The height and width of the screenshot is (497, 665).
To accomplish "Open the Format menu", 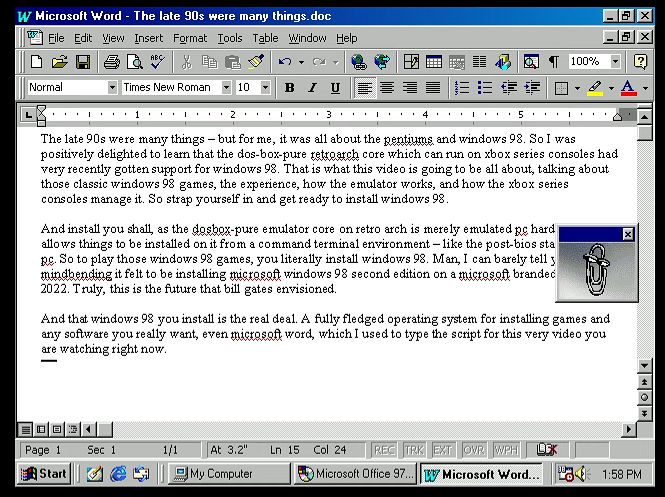I will pyautogui.click(x=190, y=38).
